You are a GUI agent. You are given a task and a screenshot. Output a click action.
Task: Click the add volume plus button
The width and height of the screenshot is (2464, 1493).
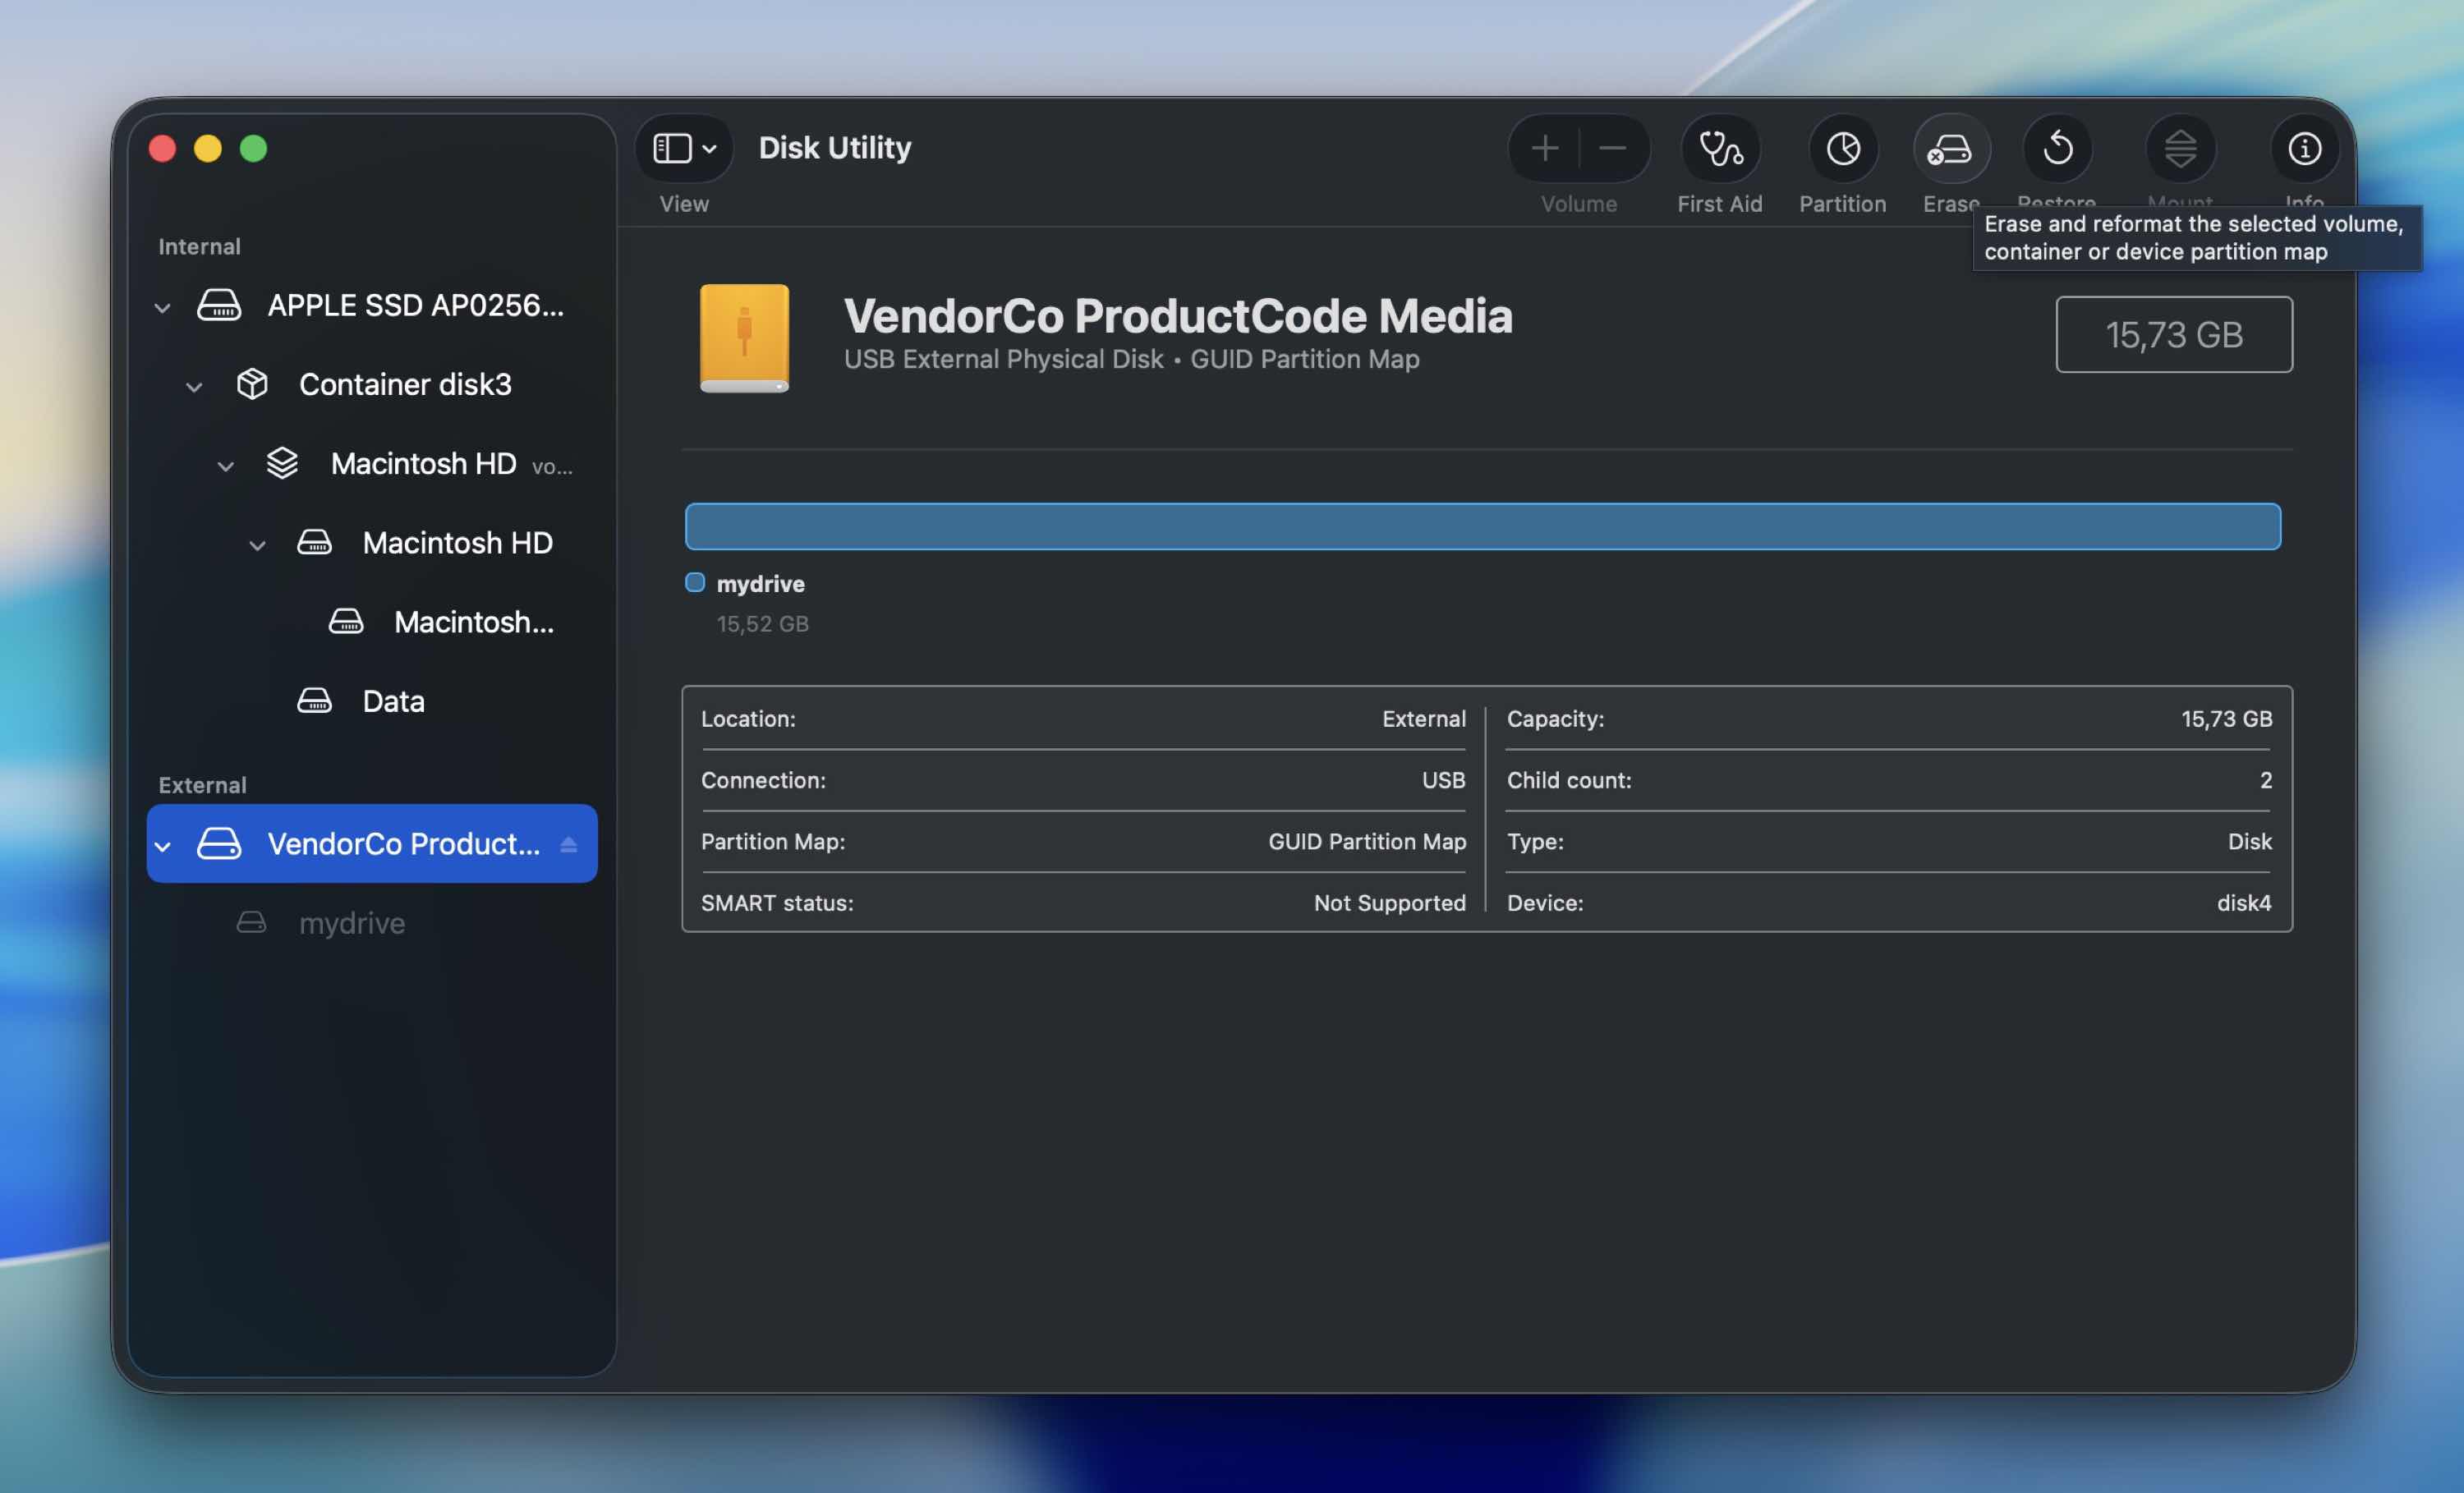1544,149
